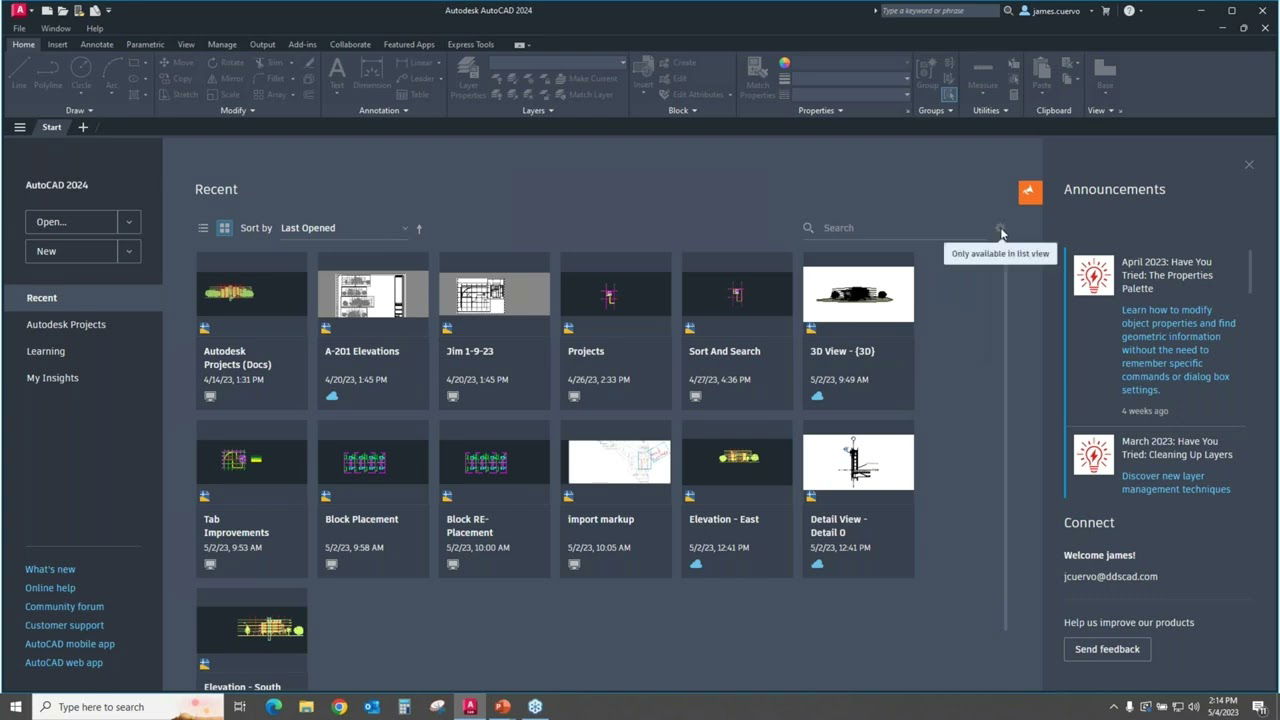Expand the Properties panel flyout
This screenshot has width=1280, height=720.
(821, 110)
